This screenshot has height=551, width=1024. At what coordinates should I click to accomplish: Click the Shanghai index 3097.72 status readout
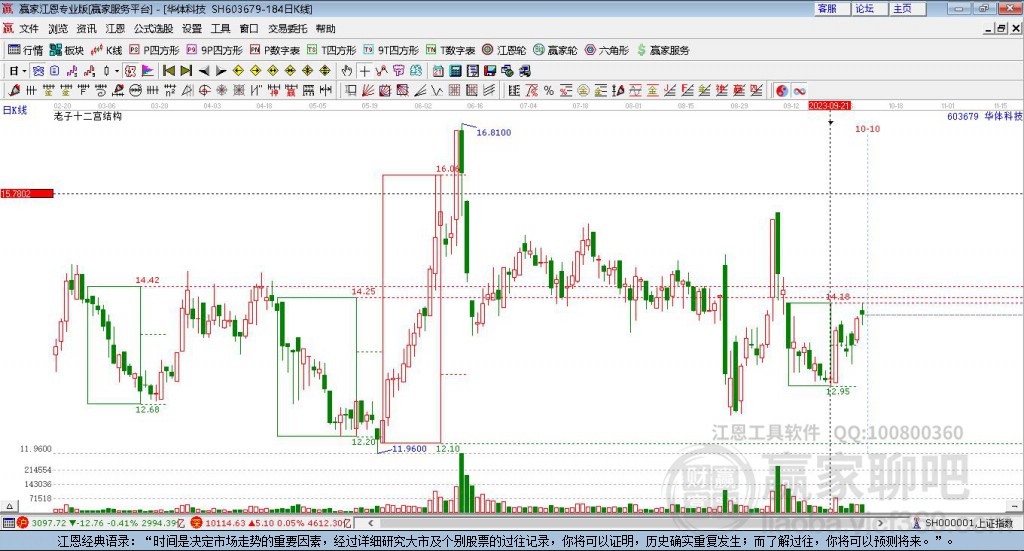(x=101, y=523)
